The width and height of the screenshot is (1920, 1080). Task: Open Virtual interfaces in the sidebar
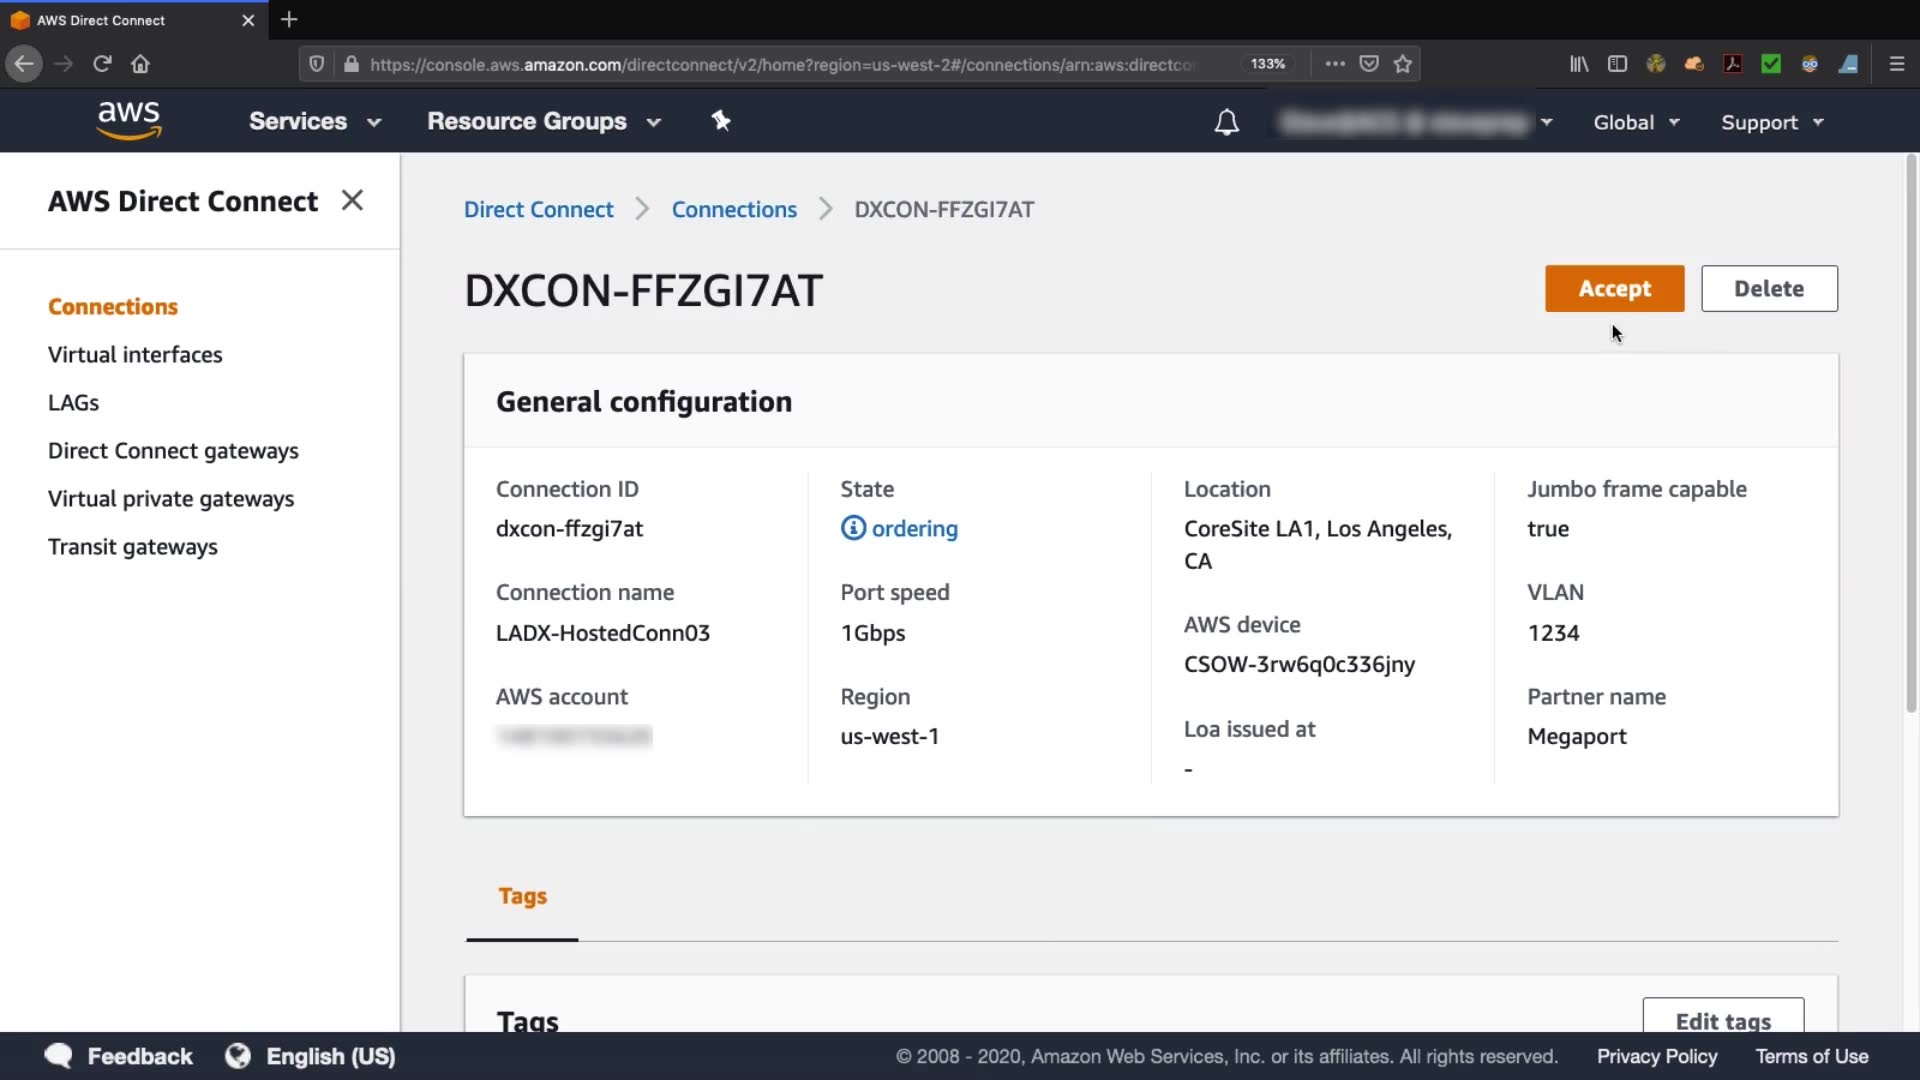[135, 355]
